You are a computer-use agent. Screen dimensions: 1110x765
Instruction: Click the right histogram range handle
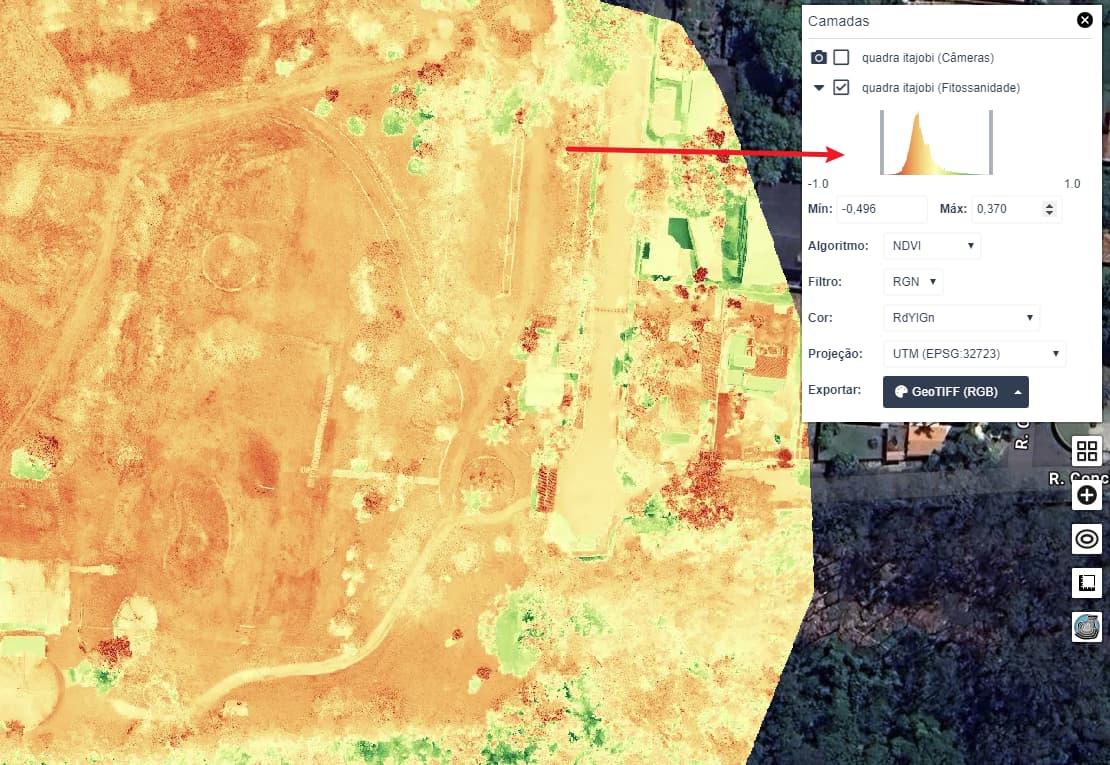(990, 143)
